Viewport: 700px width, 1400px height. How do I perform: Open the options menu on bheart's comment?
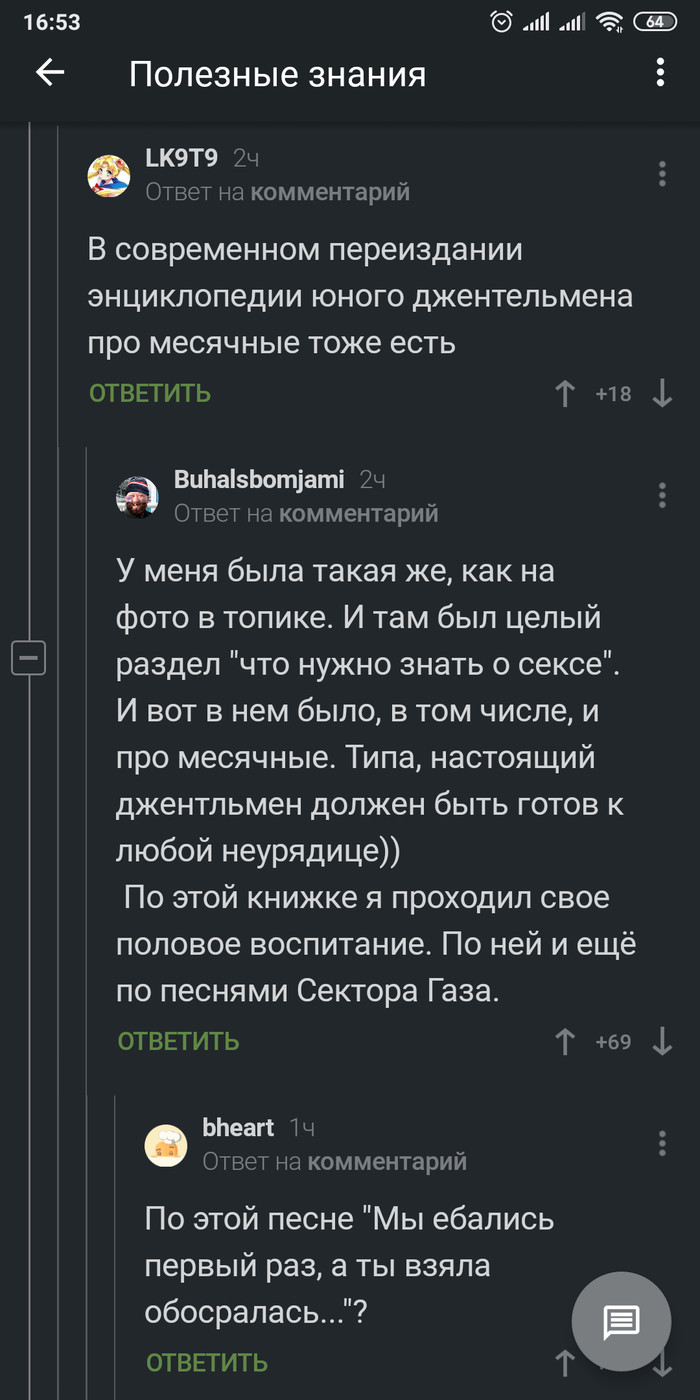(x=662, y=1143)
